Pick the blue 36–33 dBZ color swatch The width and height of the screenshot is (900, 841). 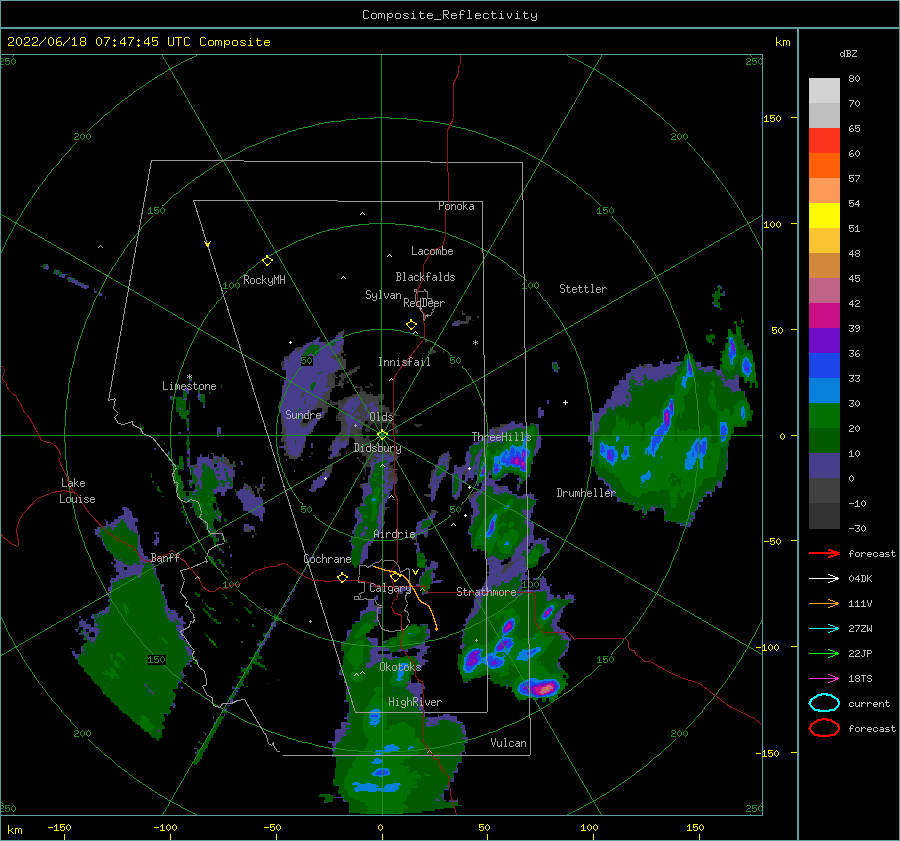pyautogui.click(x=824, y=366)
